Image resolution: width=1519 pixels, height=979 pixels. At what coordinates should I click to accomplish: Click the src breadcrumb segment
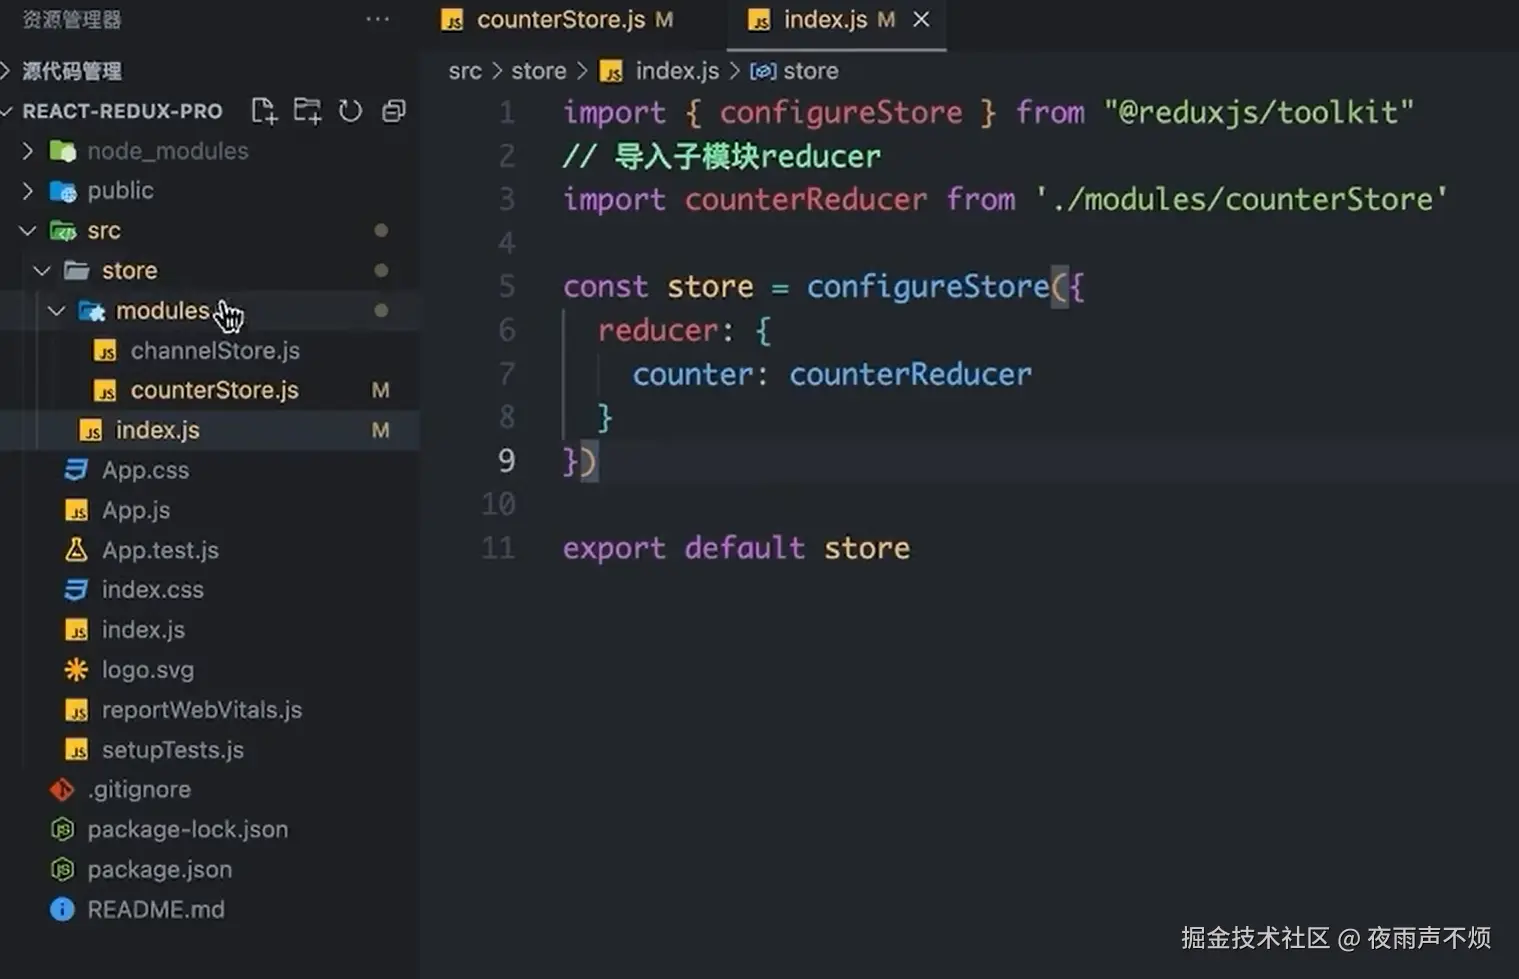465,71
